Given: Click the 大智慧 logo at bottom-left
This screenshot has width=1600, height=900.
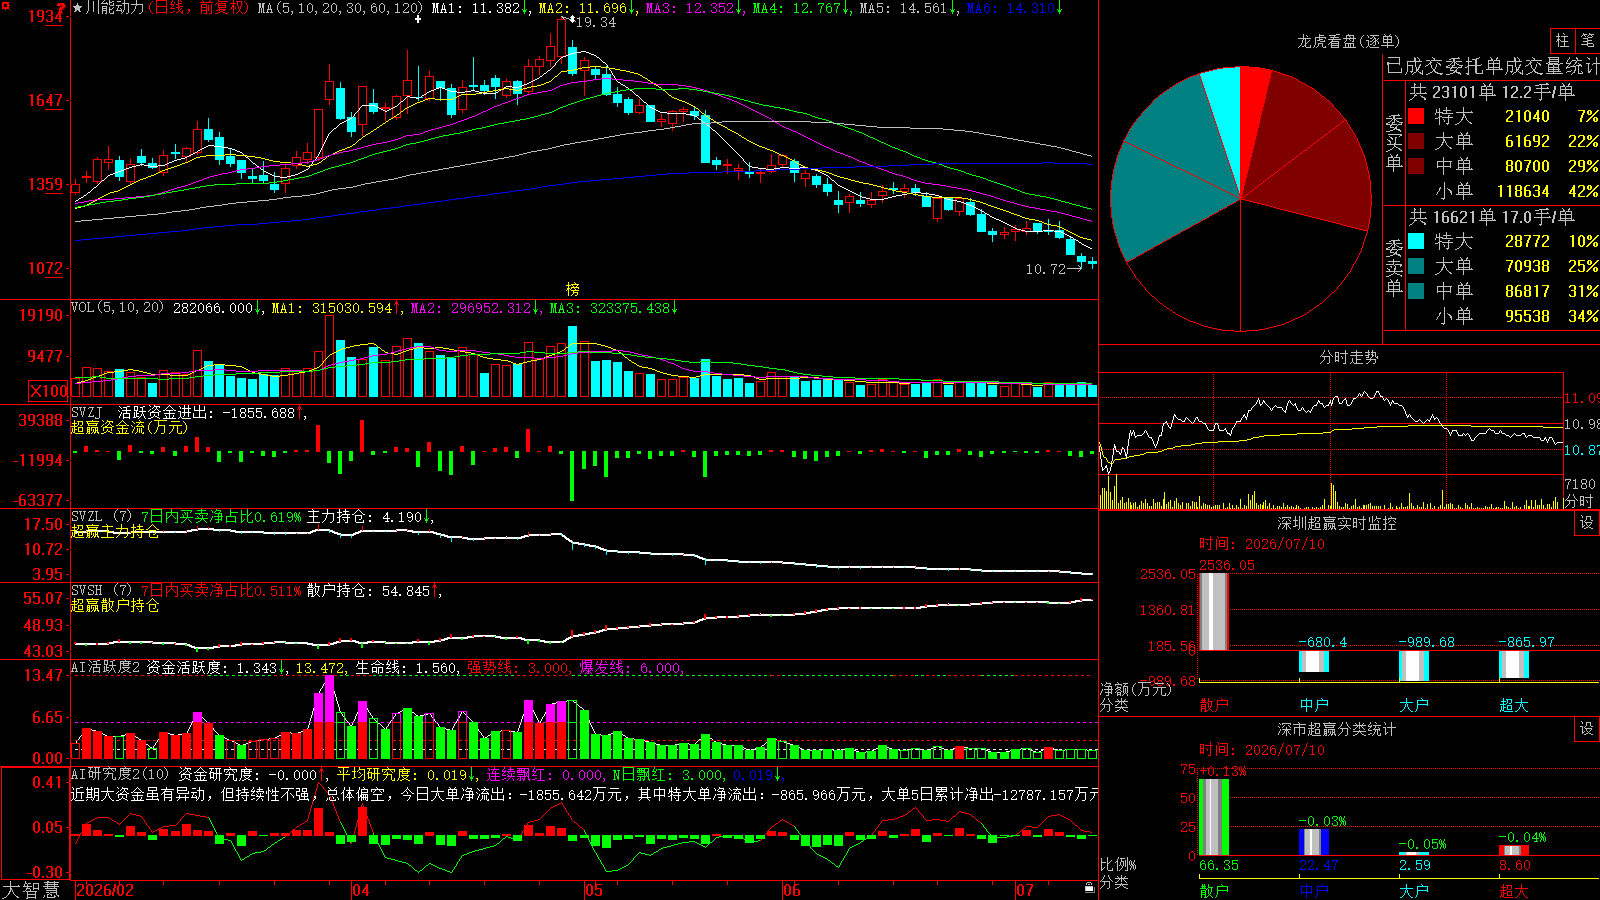Looking at the screenshot, I should point(31,890).
